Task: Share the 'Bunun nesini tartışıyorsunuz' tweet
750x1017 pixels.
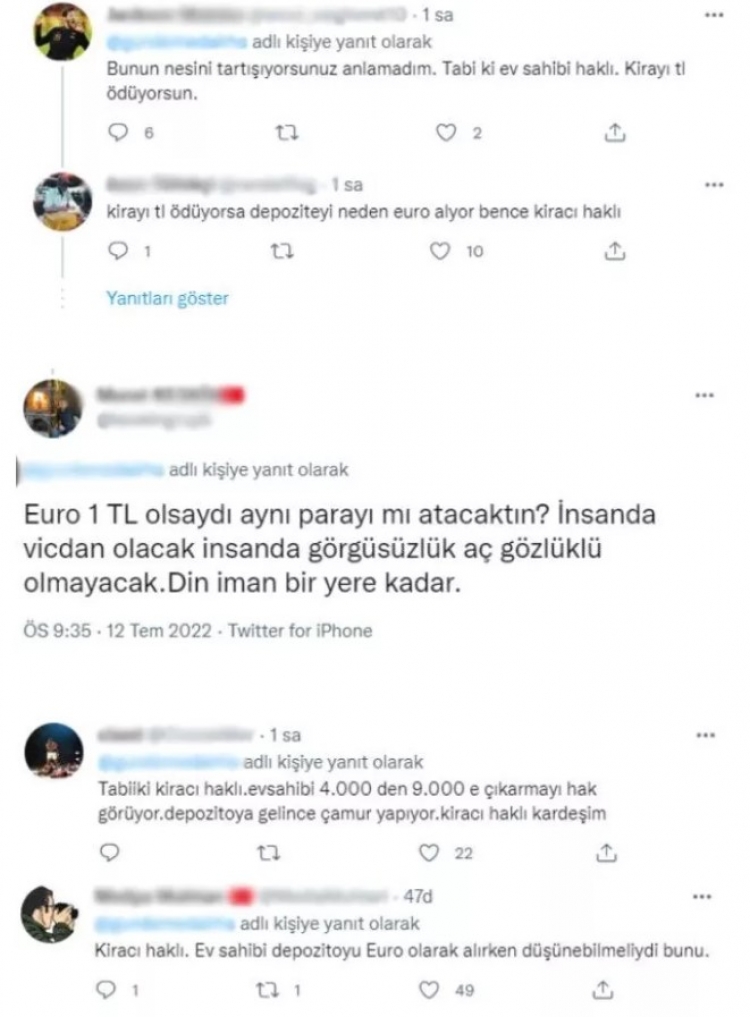Action: click(x=615, y=133)
